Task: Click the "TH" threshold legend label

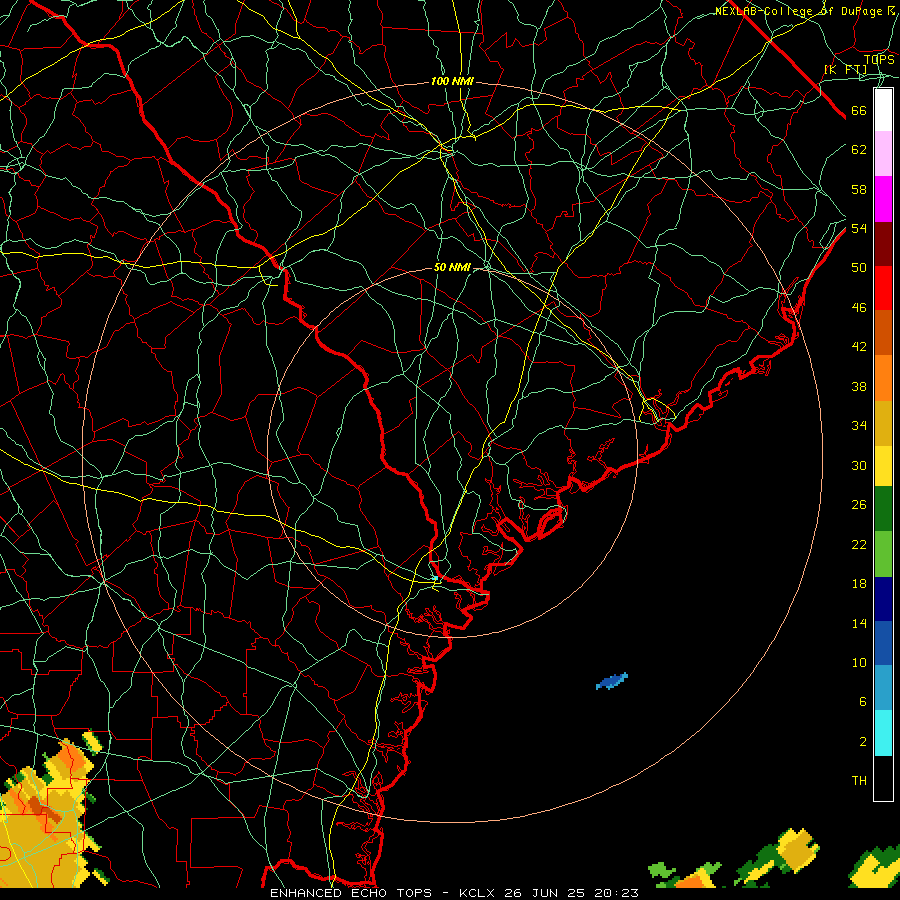Action: (x=859, y=781)
